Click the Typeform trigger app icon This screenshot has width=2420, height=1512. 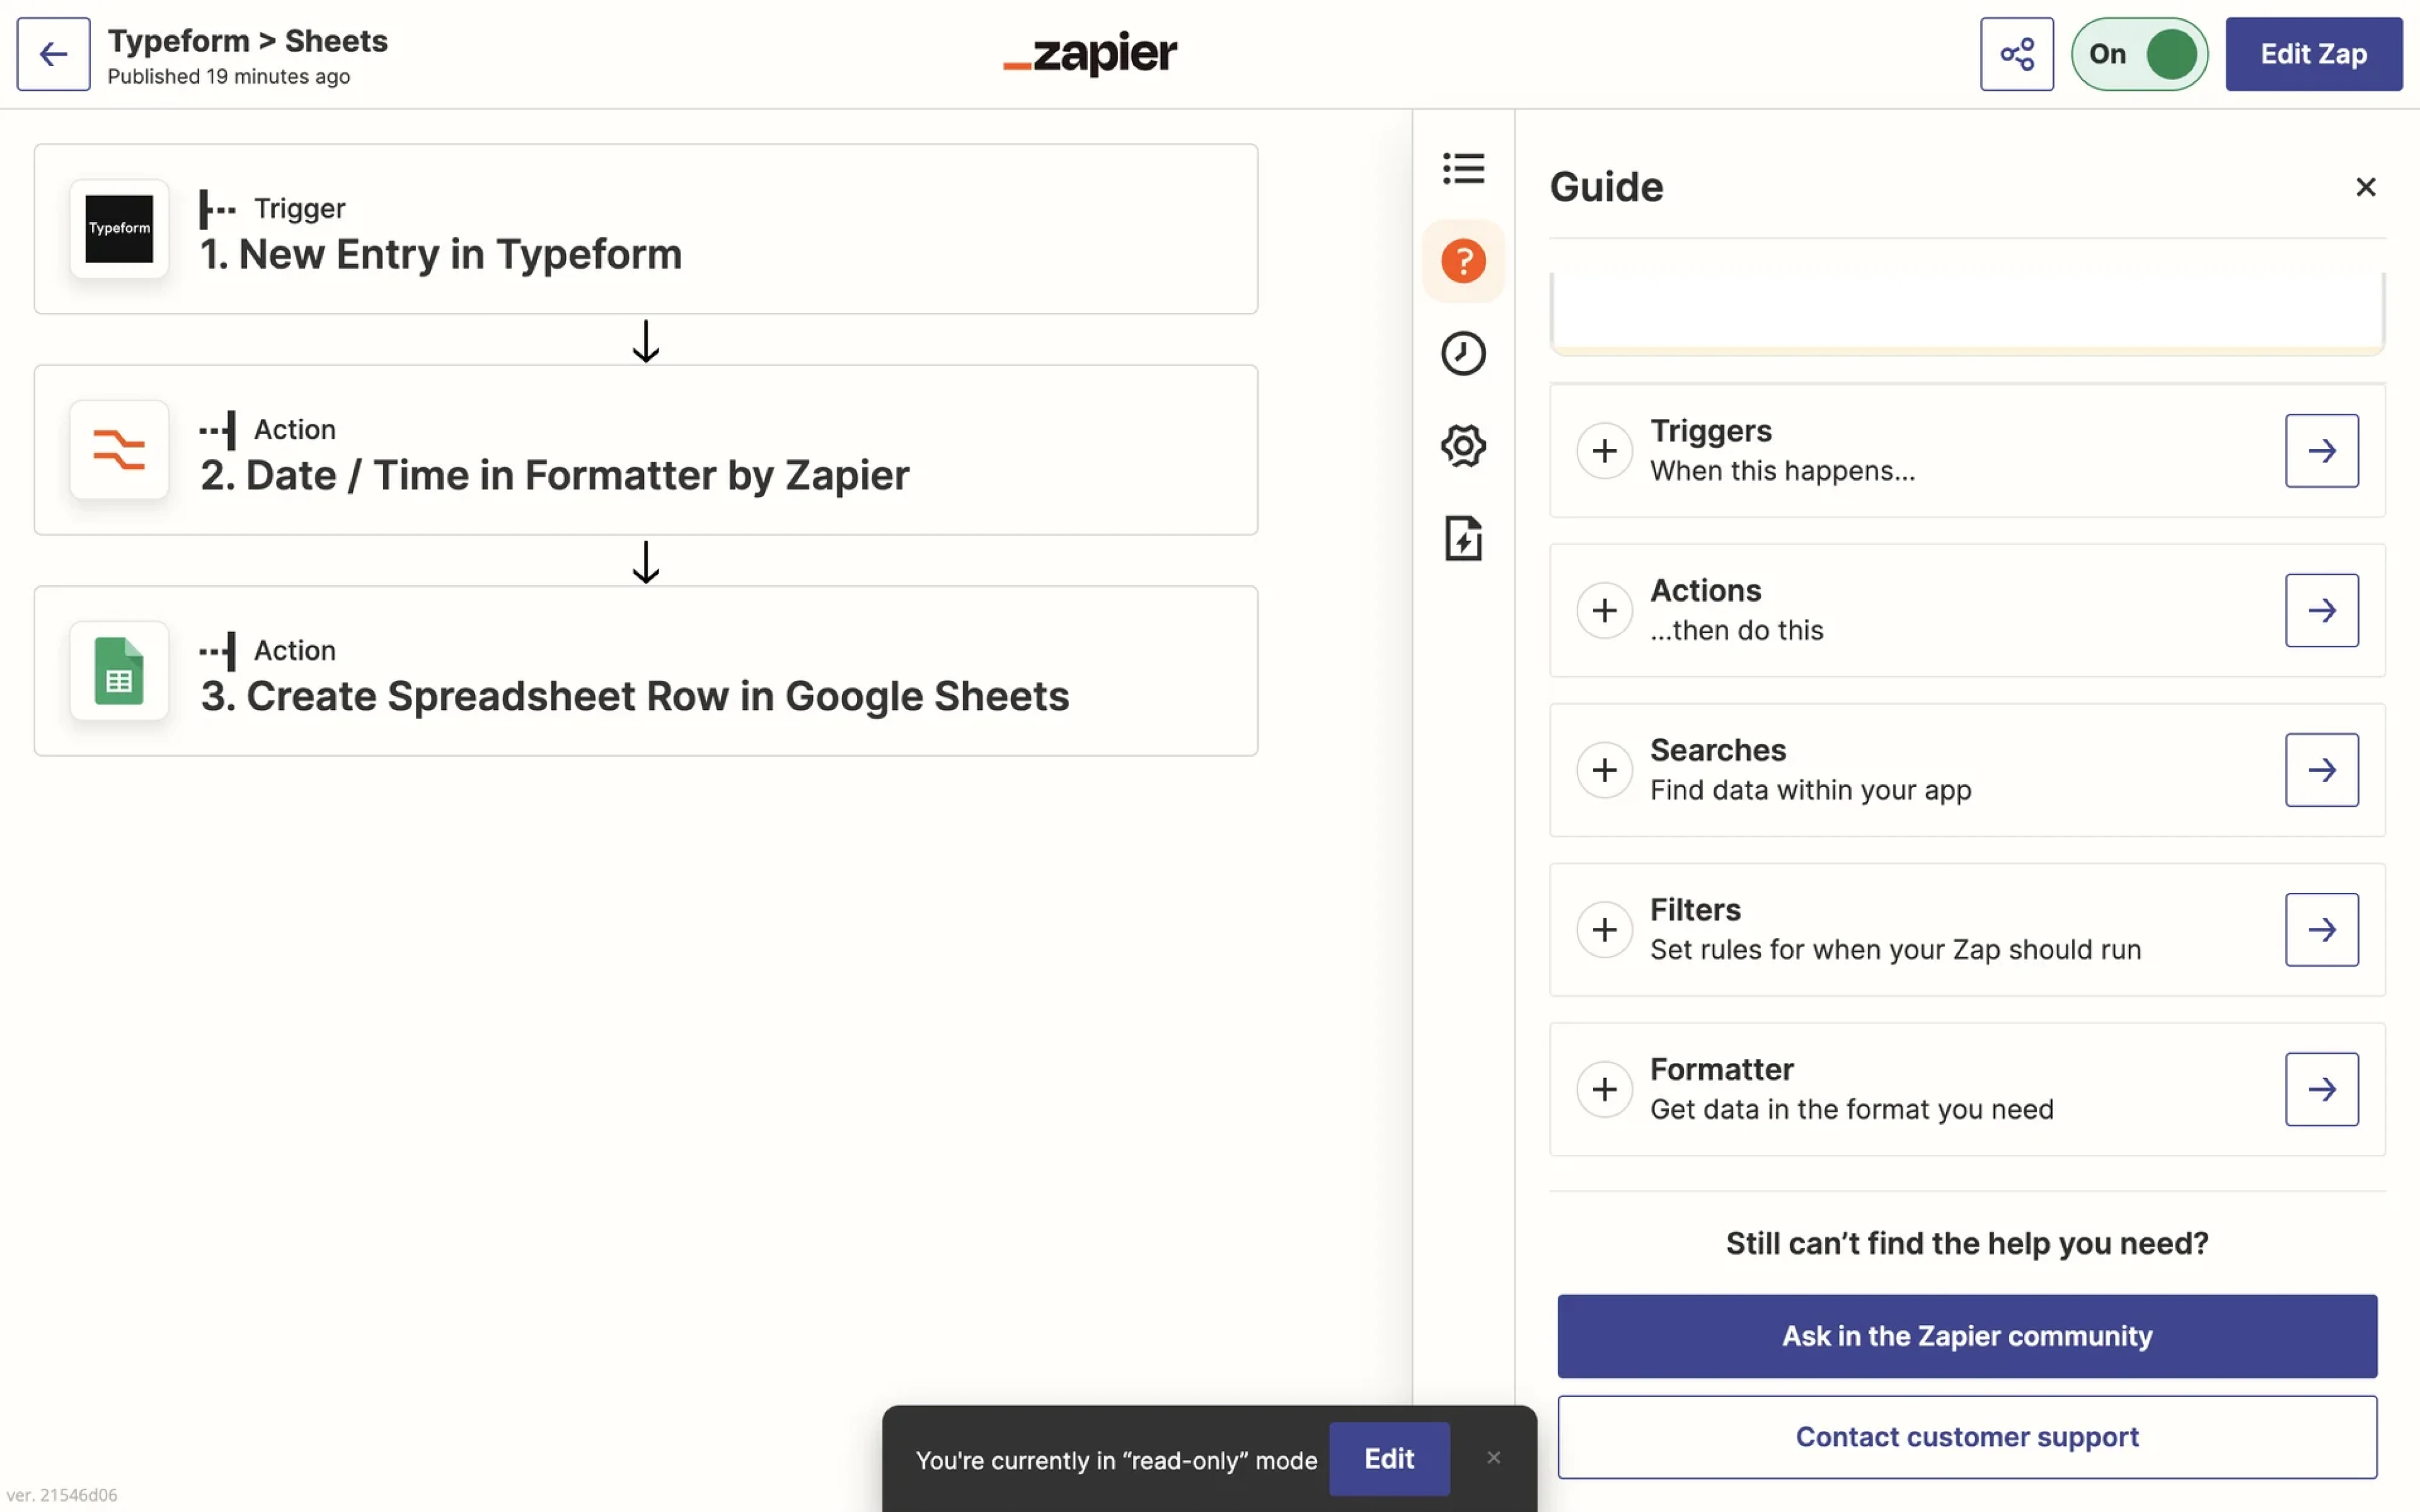click(119, 229)
